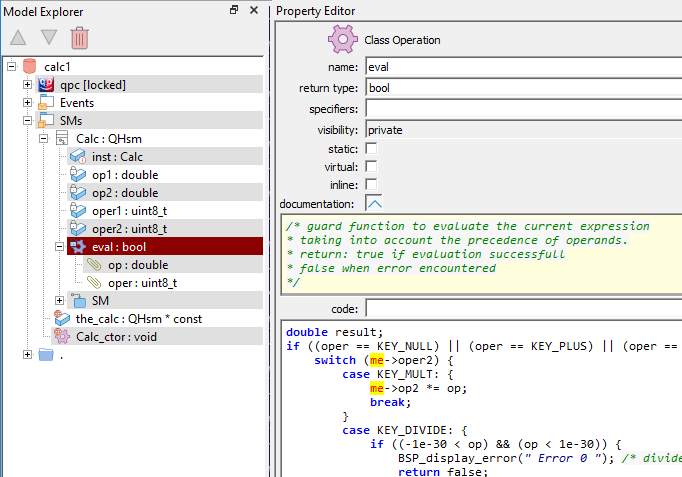Click the delete trash can icon
The height and width of the screenshot is (477, 682).
(x=80, y=39)
